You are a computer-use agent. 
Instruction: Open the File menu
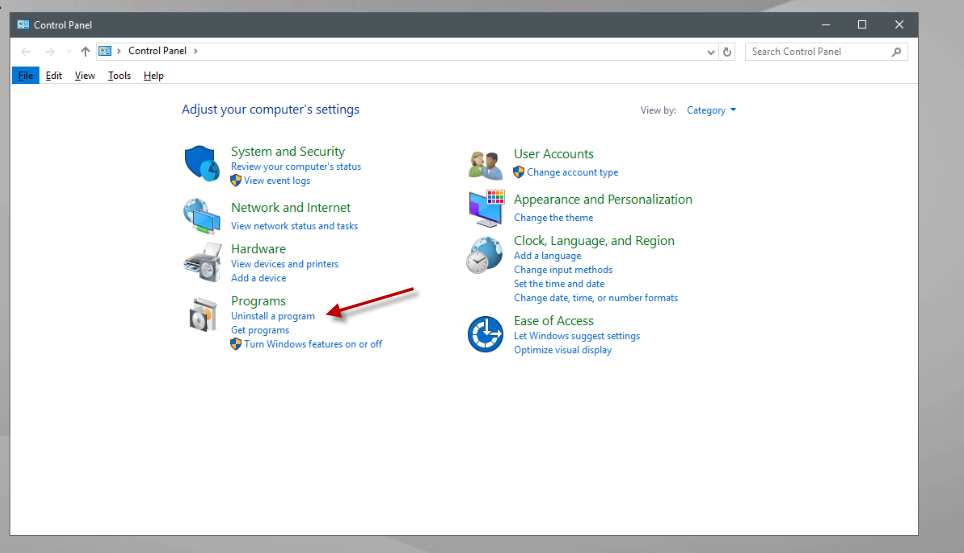26,76
